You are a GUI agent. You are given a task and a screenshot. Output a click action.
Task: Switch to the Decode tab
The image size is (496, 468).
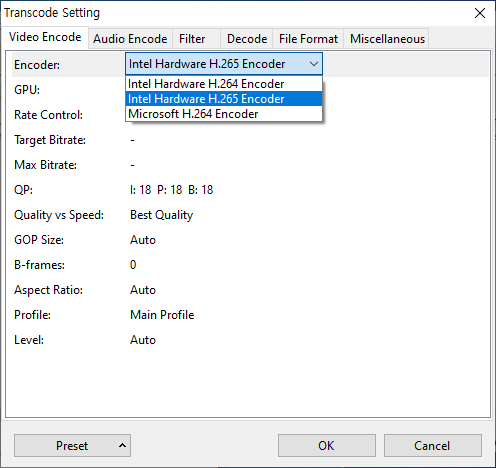point(247,39)
